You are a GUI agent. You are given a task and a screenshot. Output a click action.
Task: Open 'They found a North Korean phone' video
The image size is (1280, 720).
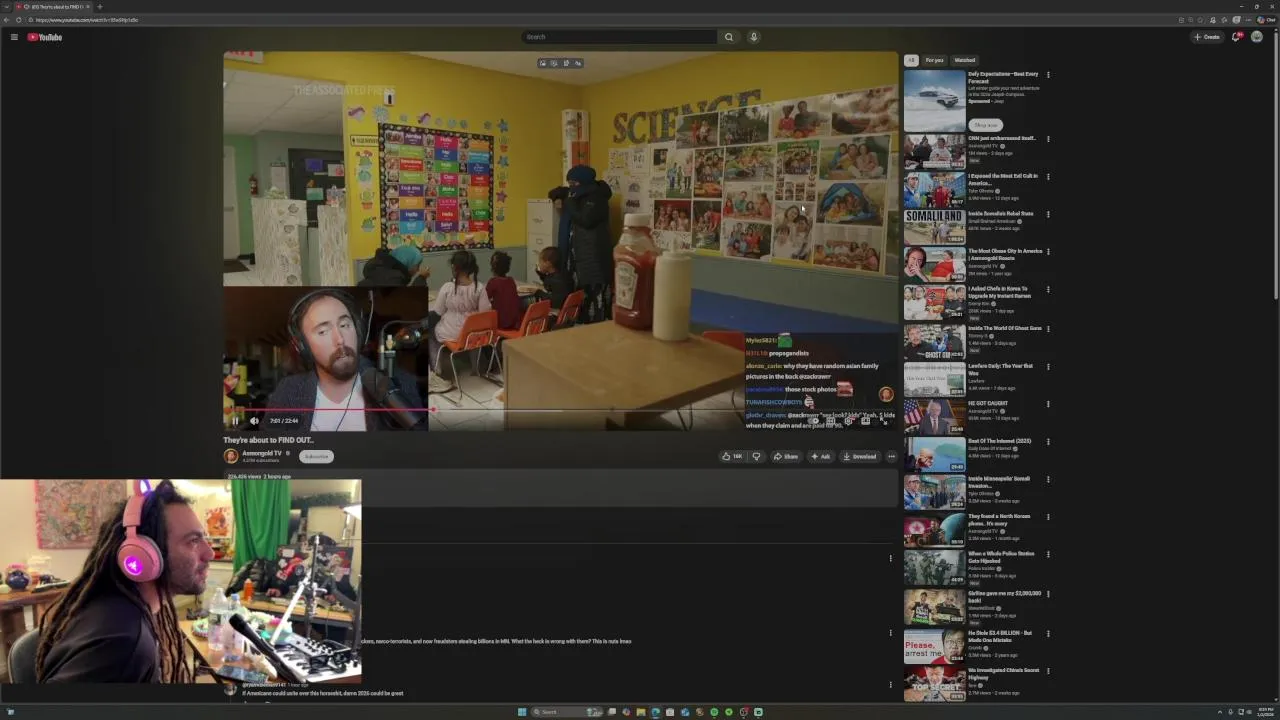tap(999, 520)
